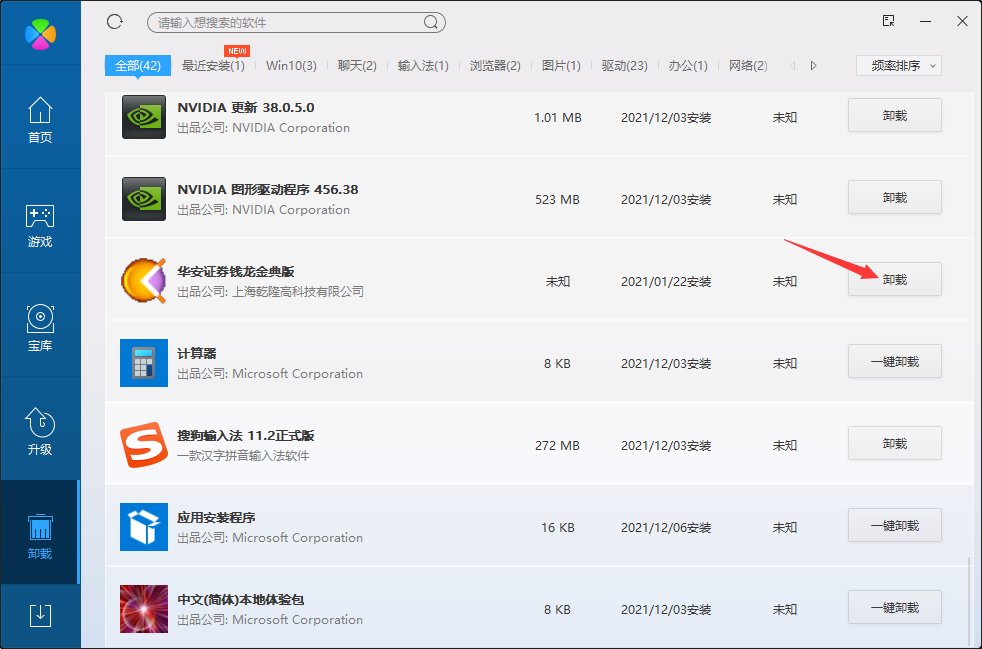Viewport: 982px width, 649px height.
Task: Click the title 搜狗输入法 11.2正式版
Action: [x=246, y=435]
